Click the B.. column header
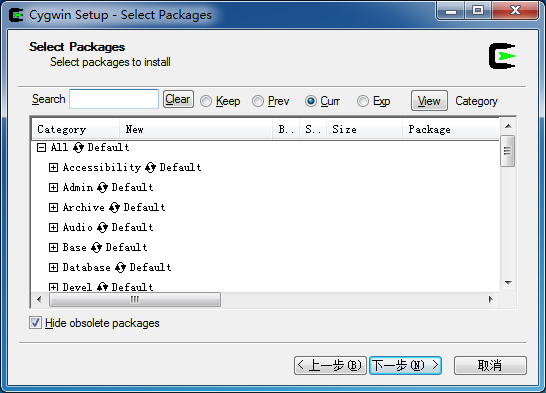Image resolution: width=546 pixels, height=393 pixels. [x=286, y=129]
